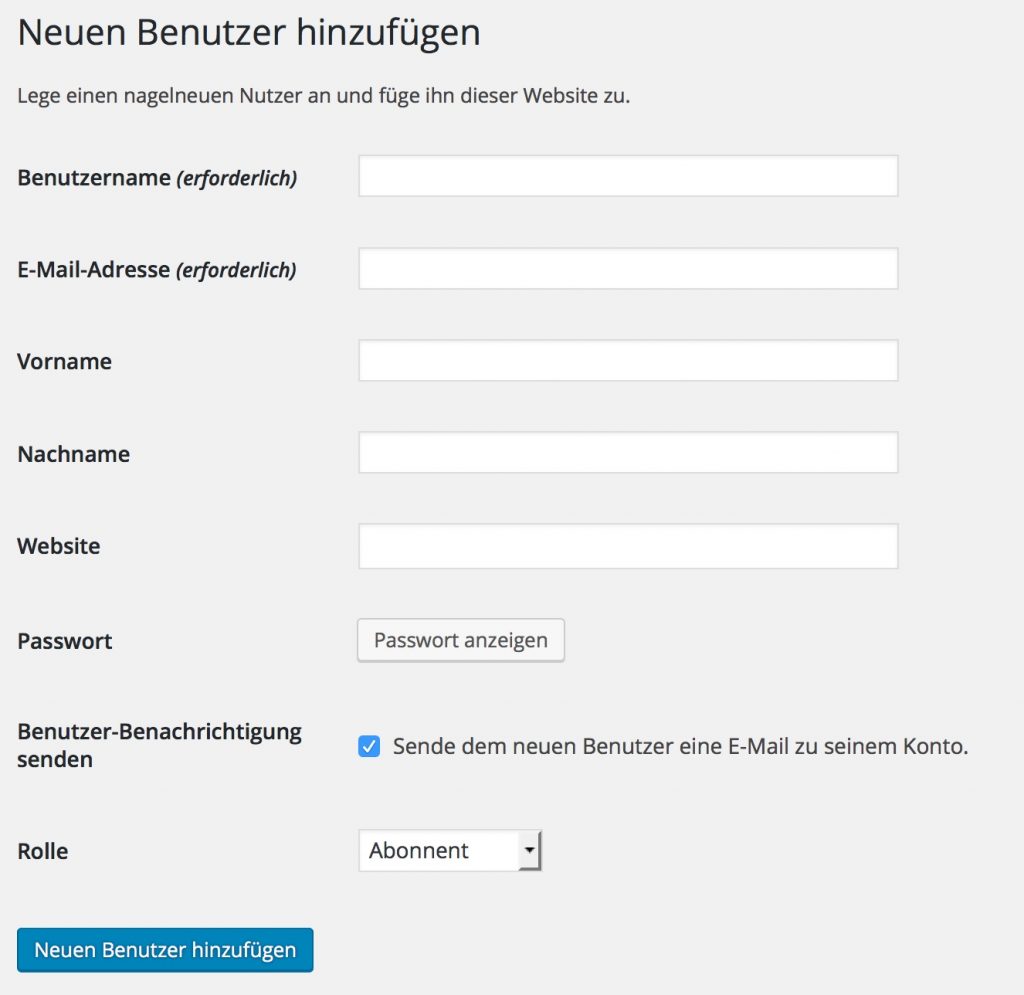1024x995 pixels.
Task: Click the Rolle label
Action: 42,851
